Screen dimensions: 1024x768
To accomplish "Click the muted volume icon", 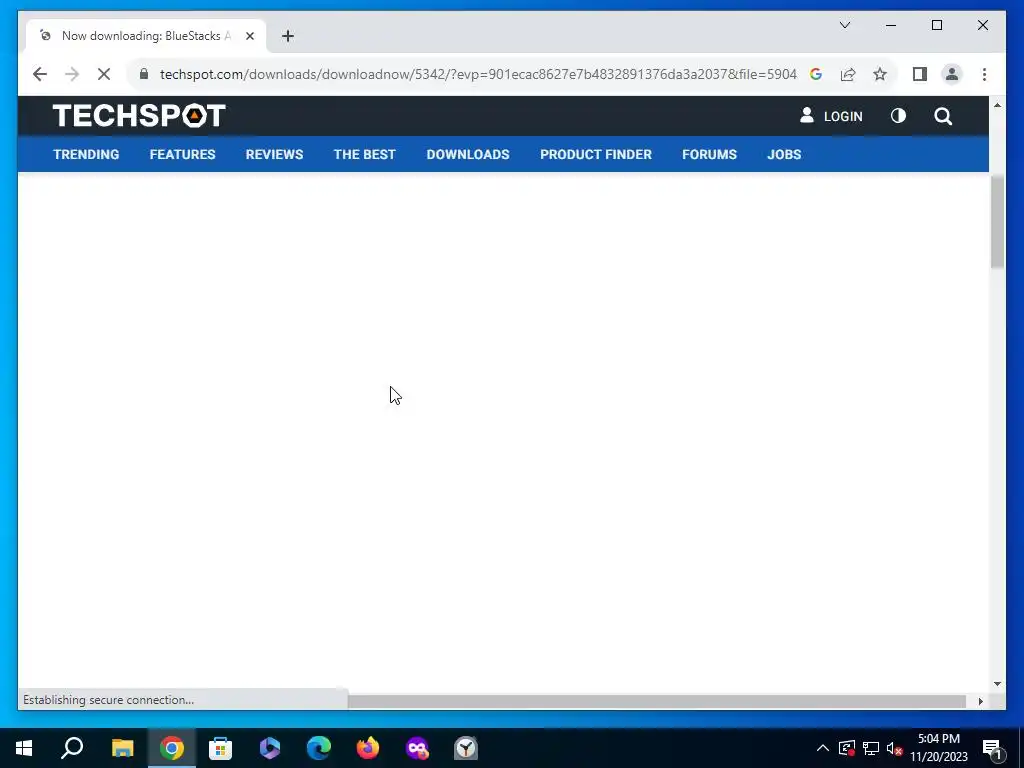I will click(x=894, y=748).
